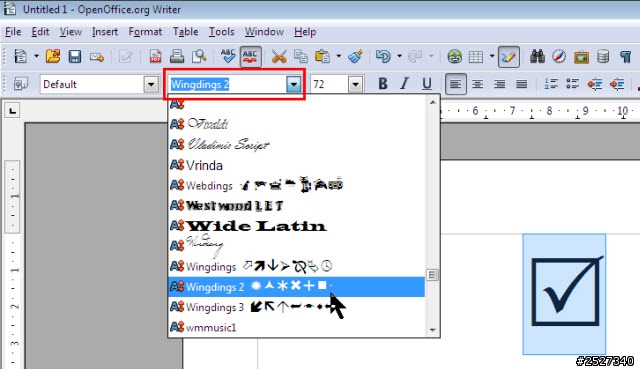Print the document with printer icon
This screenshot has width=640, height=369.
[177, 56]
